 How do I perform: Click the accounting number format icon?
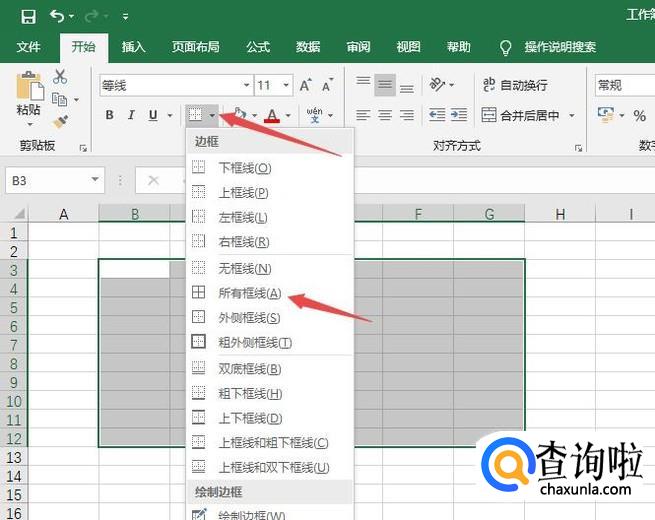coord(606,115)
